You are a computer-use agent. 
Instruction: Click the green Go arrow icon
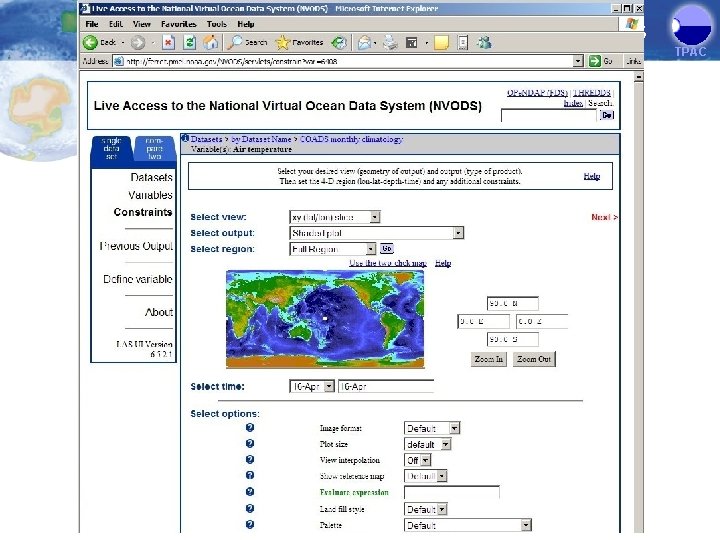(595, 61)
